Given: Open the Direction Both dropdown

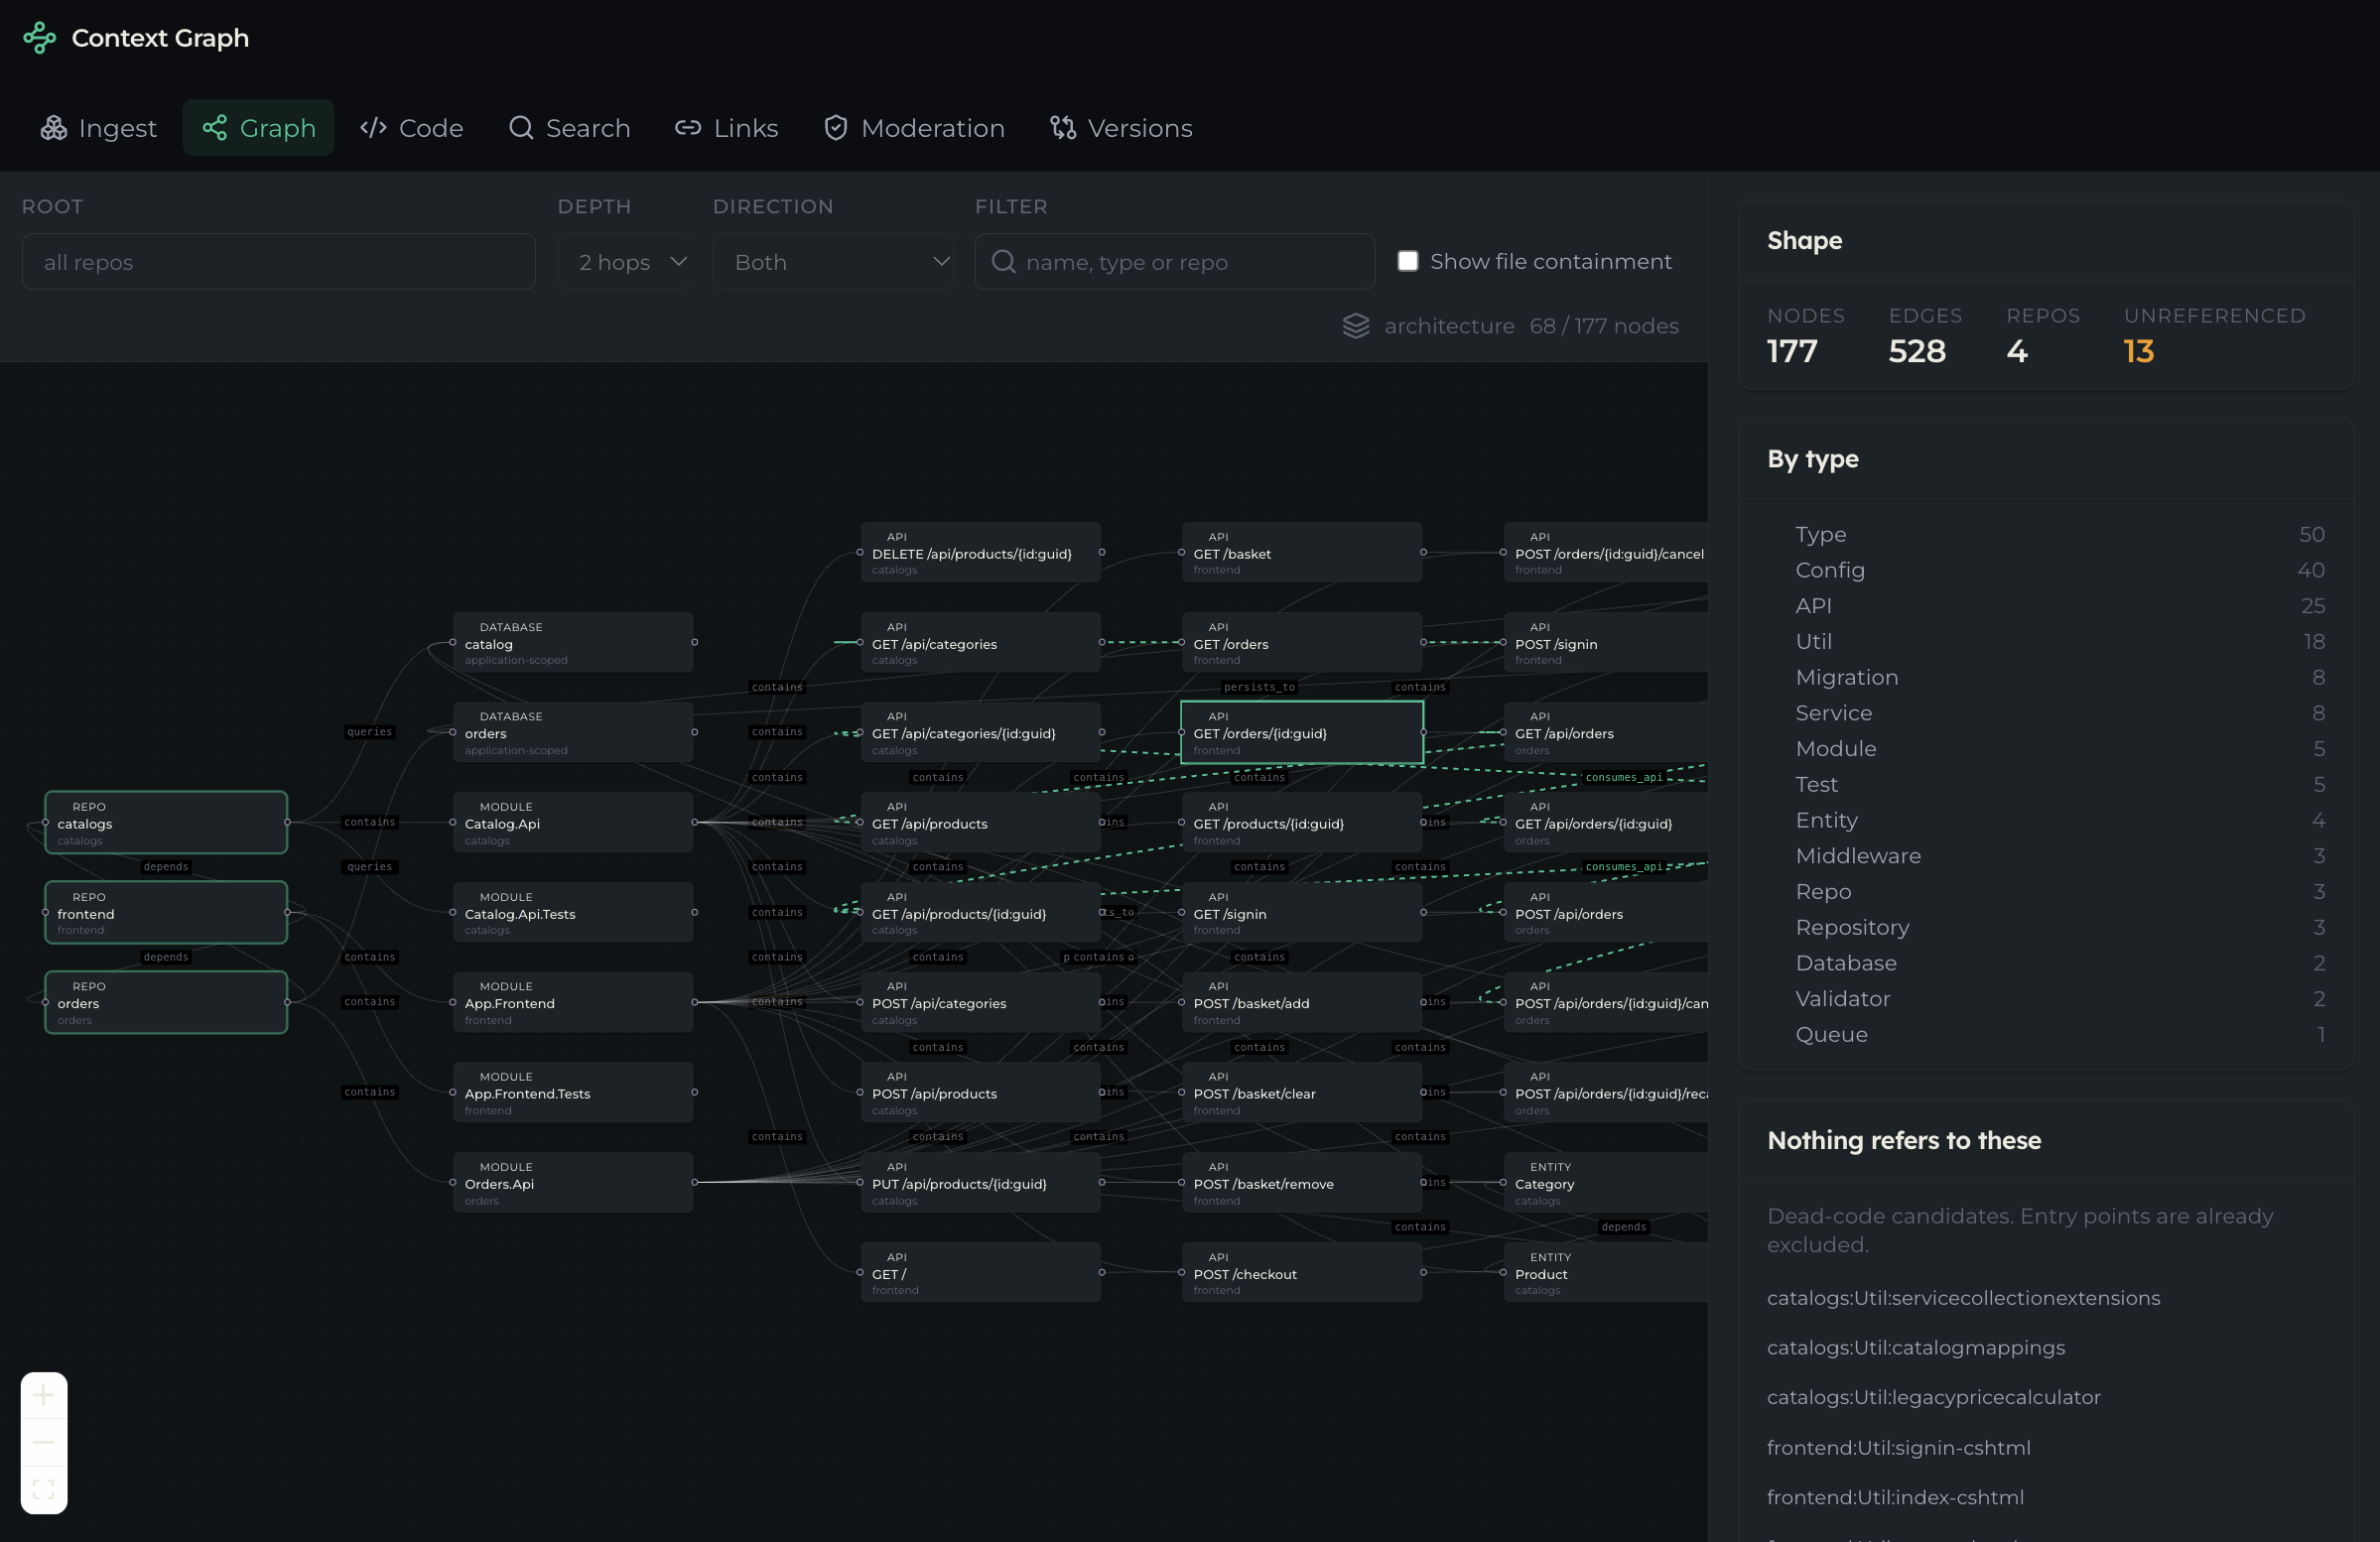Looking at the screenshot, I should pyautogui.click(x=833, y=262).
